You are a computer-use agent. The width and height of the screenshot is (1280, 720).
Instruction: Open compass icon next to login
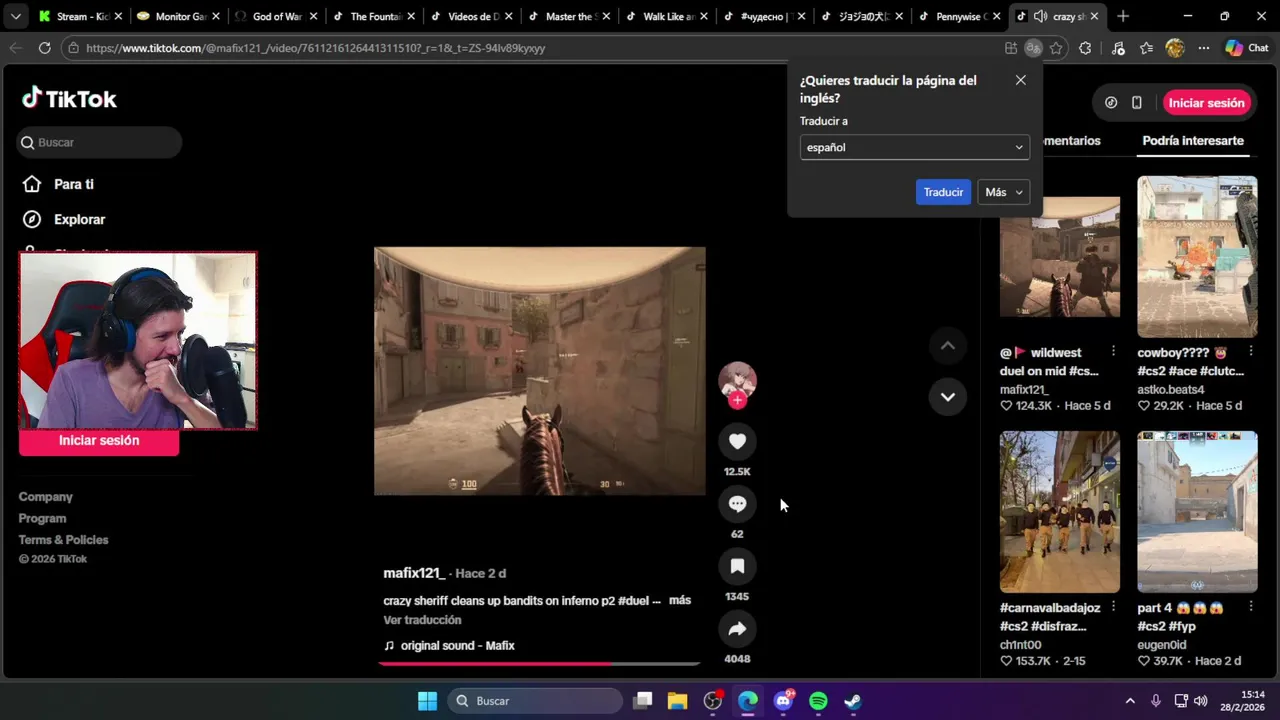(1111, 102)
